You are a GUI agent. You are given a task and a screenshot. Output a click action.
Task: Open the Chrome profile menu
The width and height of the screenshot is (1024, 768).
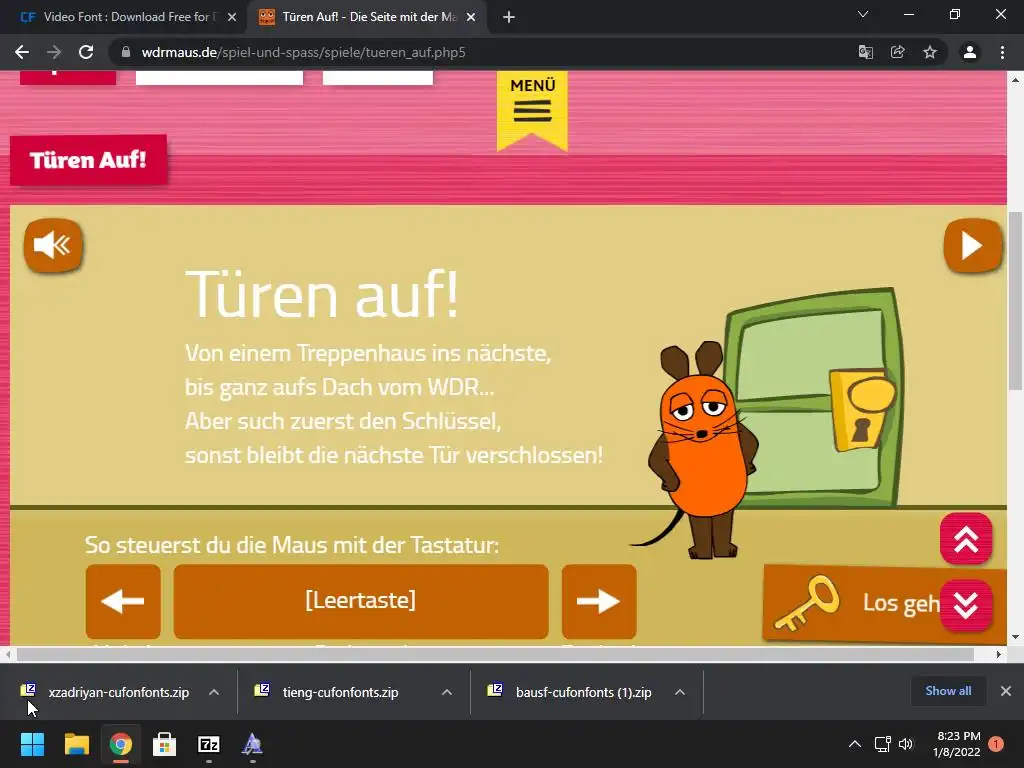click(970, 52)
